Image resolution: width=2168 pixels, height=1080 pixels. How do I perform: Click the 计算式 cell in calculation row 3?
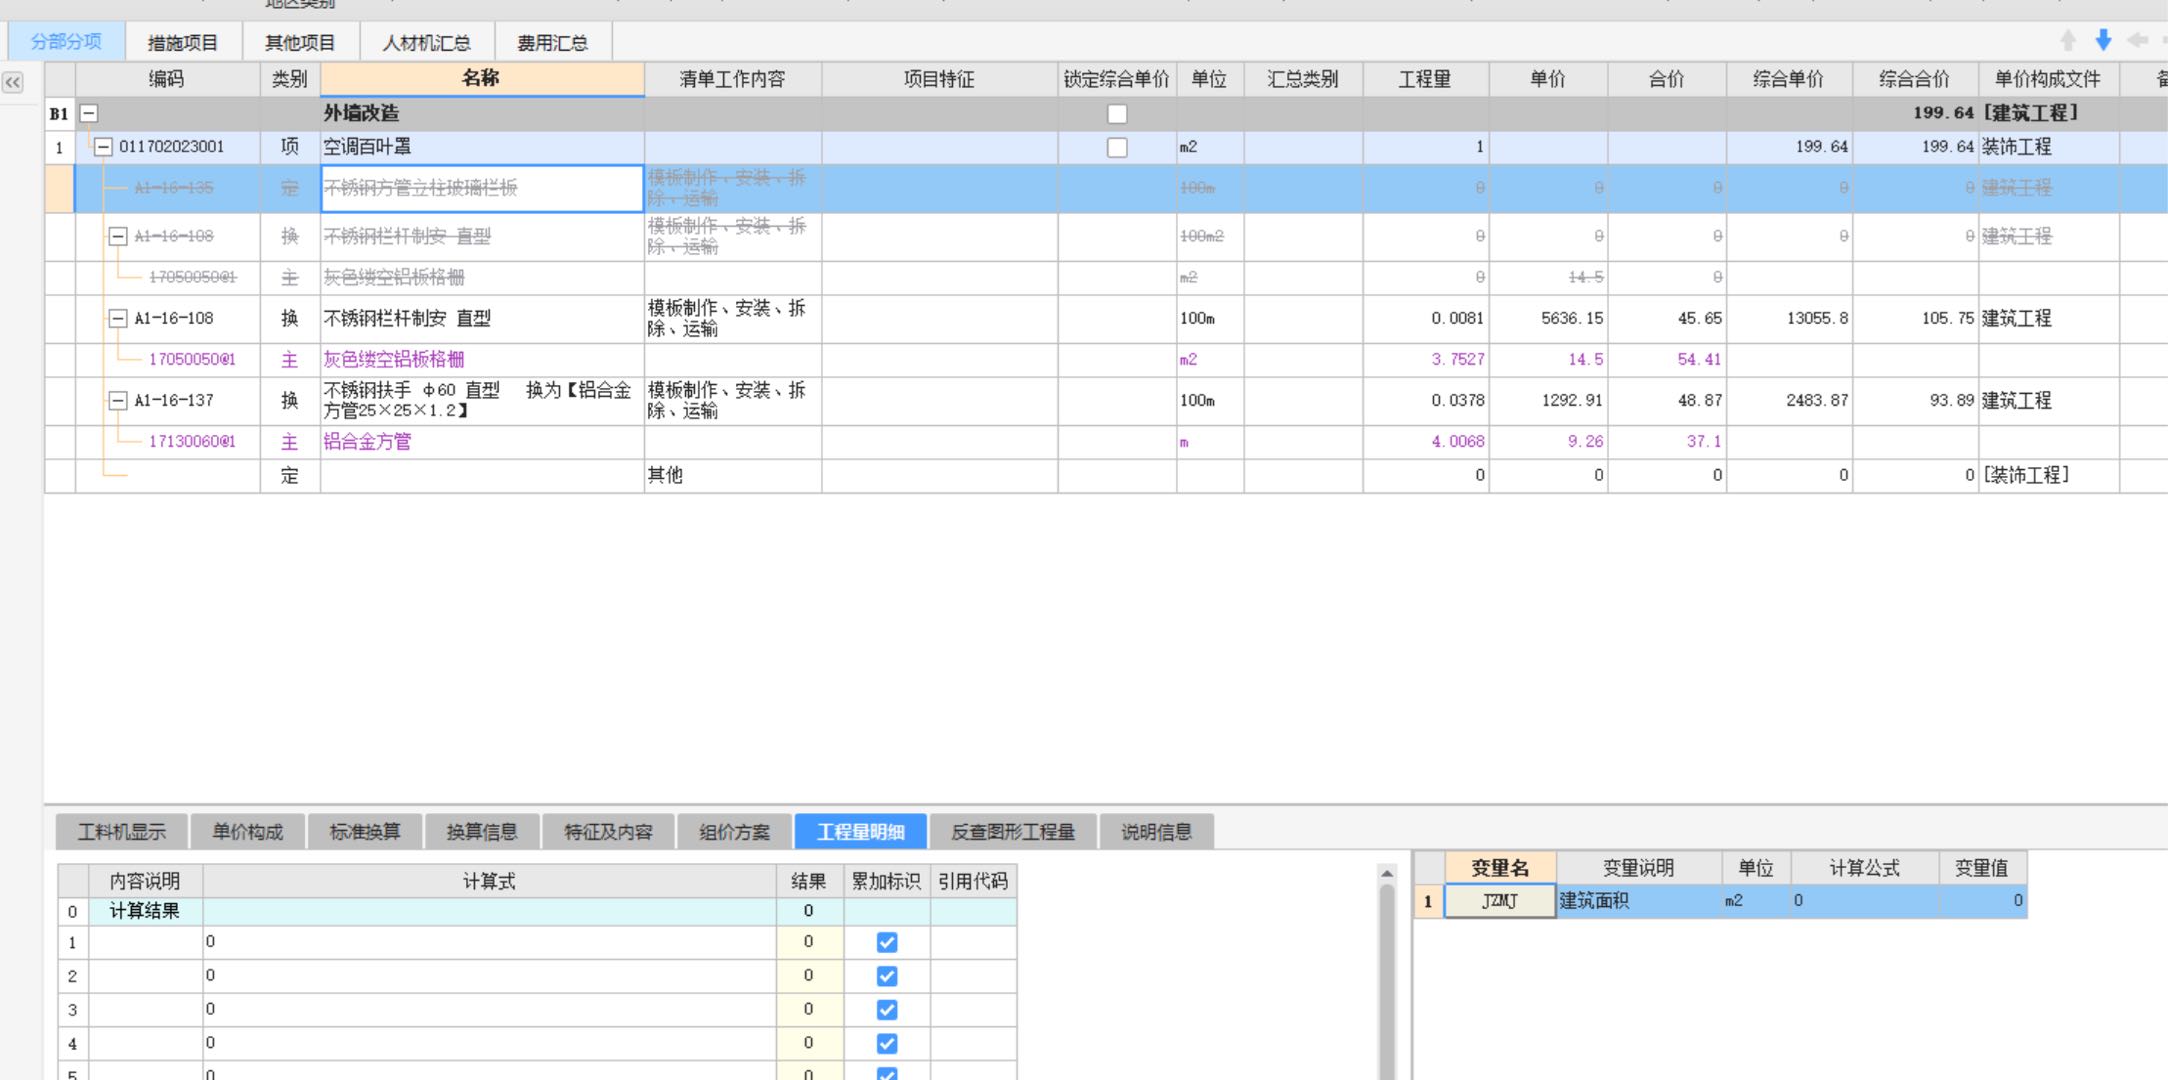click(490, 1010)
